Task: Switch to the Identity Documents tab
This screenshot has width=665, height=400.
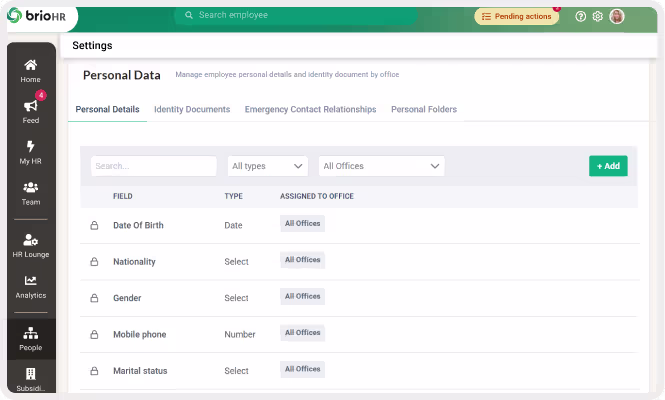Action: coord(192,109)
